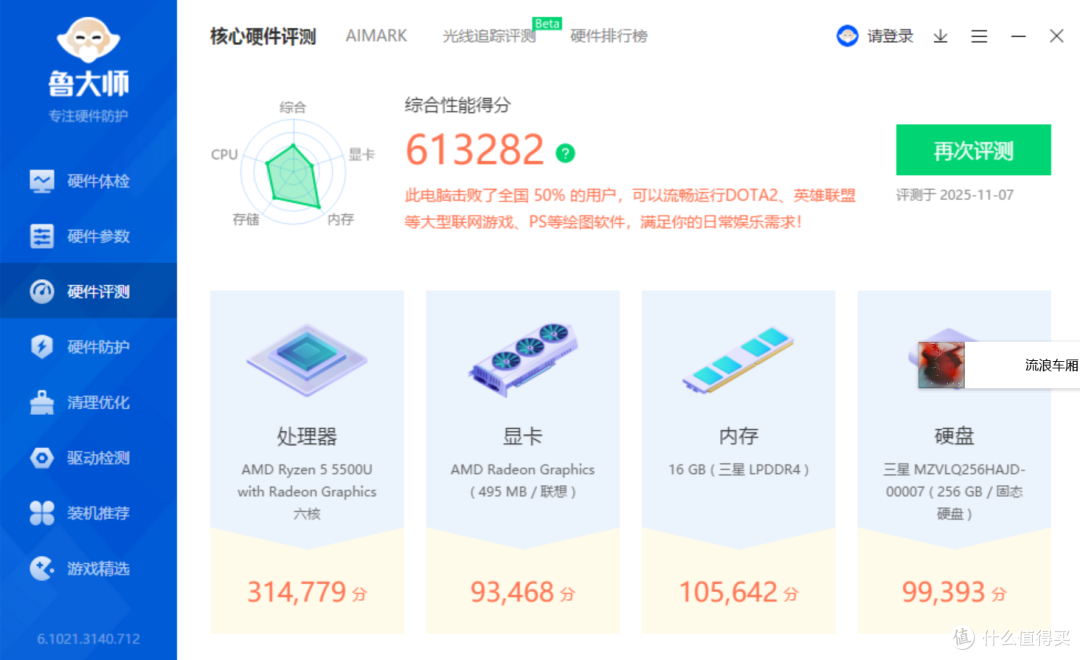Click the 内存 card title
This screenshot has width=1080, height=660.
click(738, 435)
